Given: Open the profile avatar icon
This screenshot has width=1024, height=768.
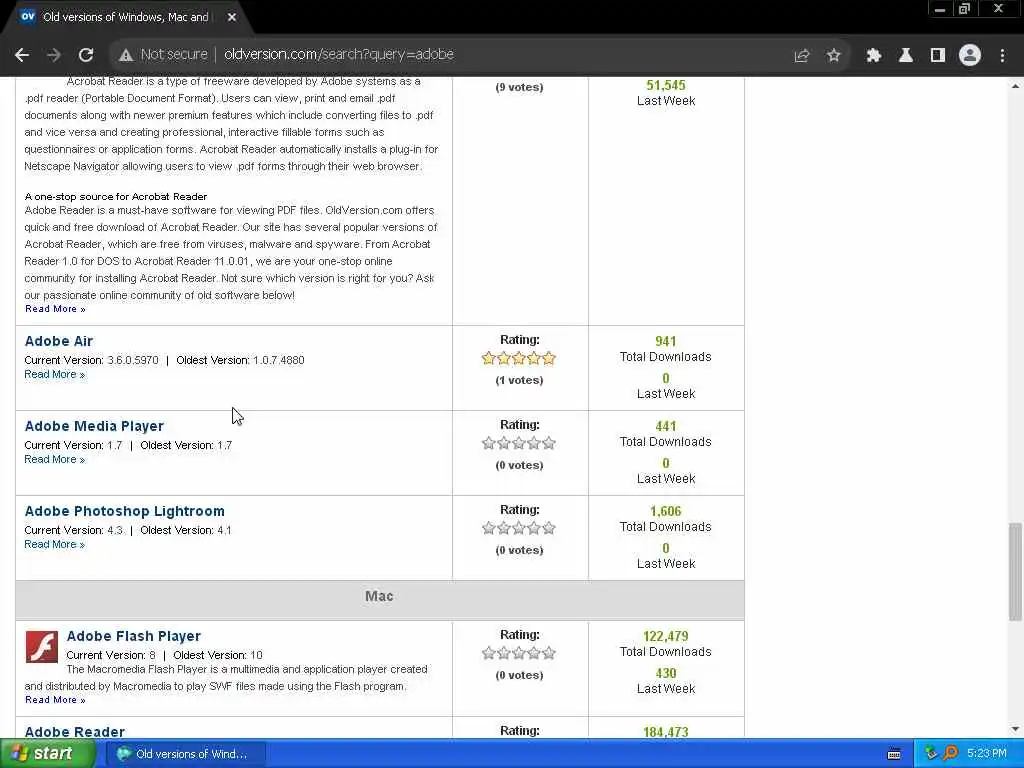Looking at the screenshot, I should [970, 56].
